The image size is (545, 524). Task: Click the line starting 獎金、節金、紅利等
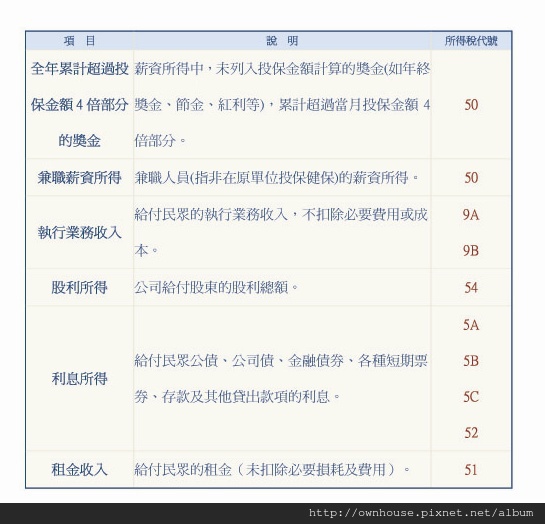[x=282, y=105]
